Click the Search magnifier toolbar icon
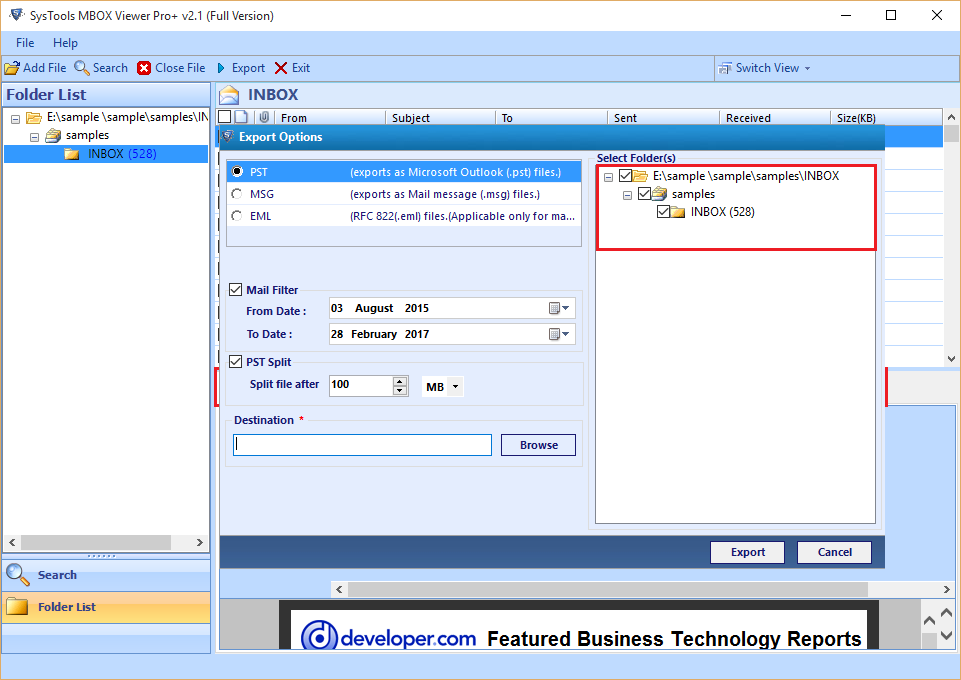This screenshot has height=680, width=961. pos(82,68)
